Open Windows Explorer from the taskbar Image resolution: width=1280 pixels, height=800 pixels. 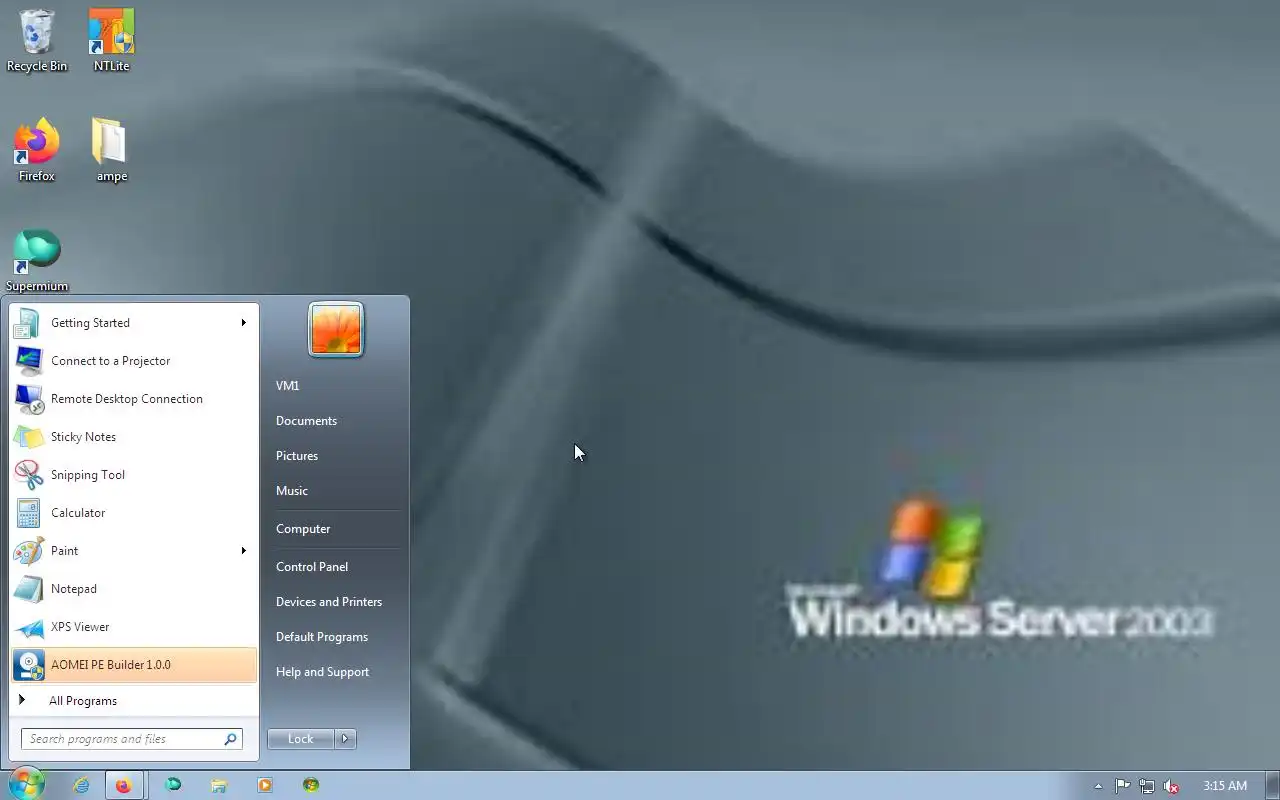219,785
